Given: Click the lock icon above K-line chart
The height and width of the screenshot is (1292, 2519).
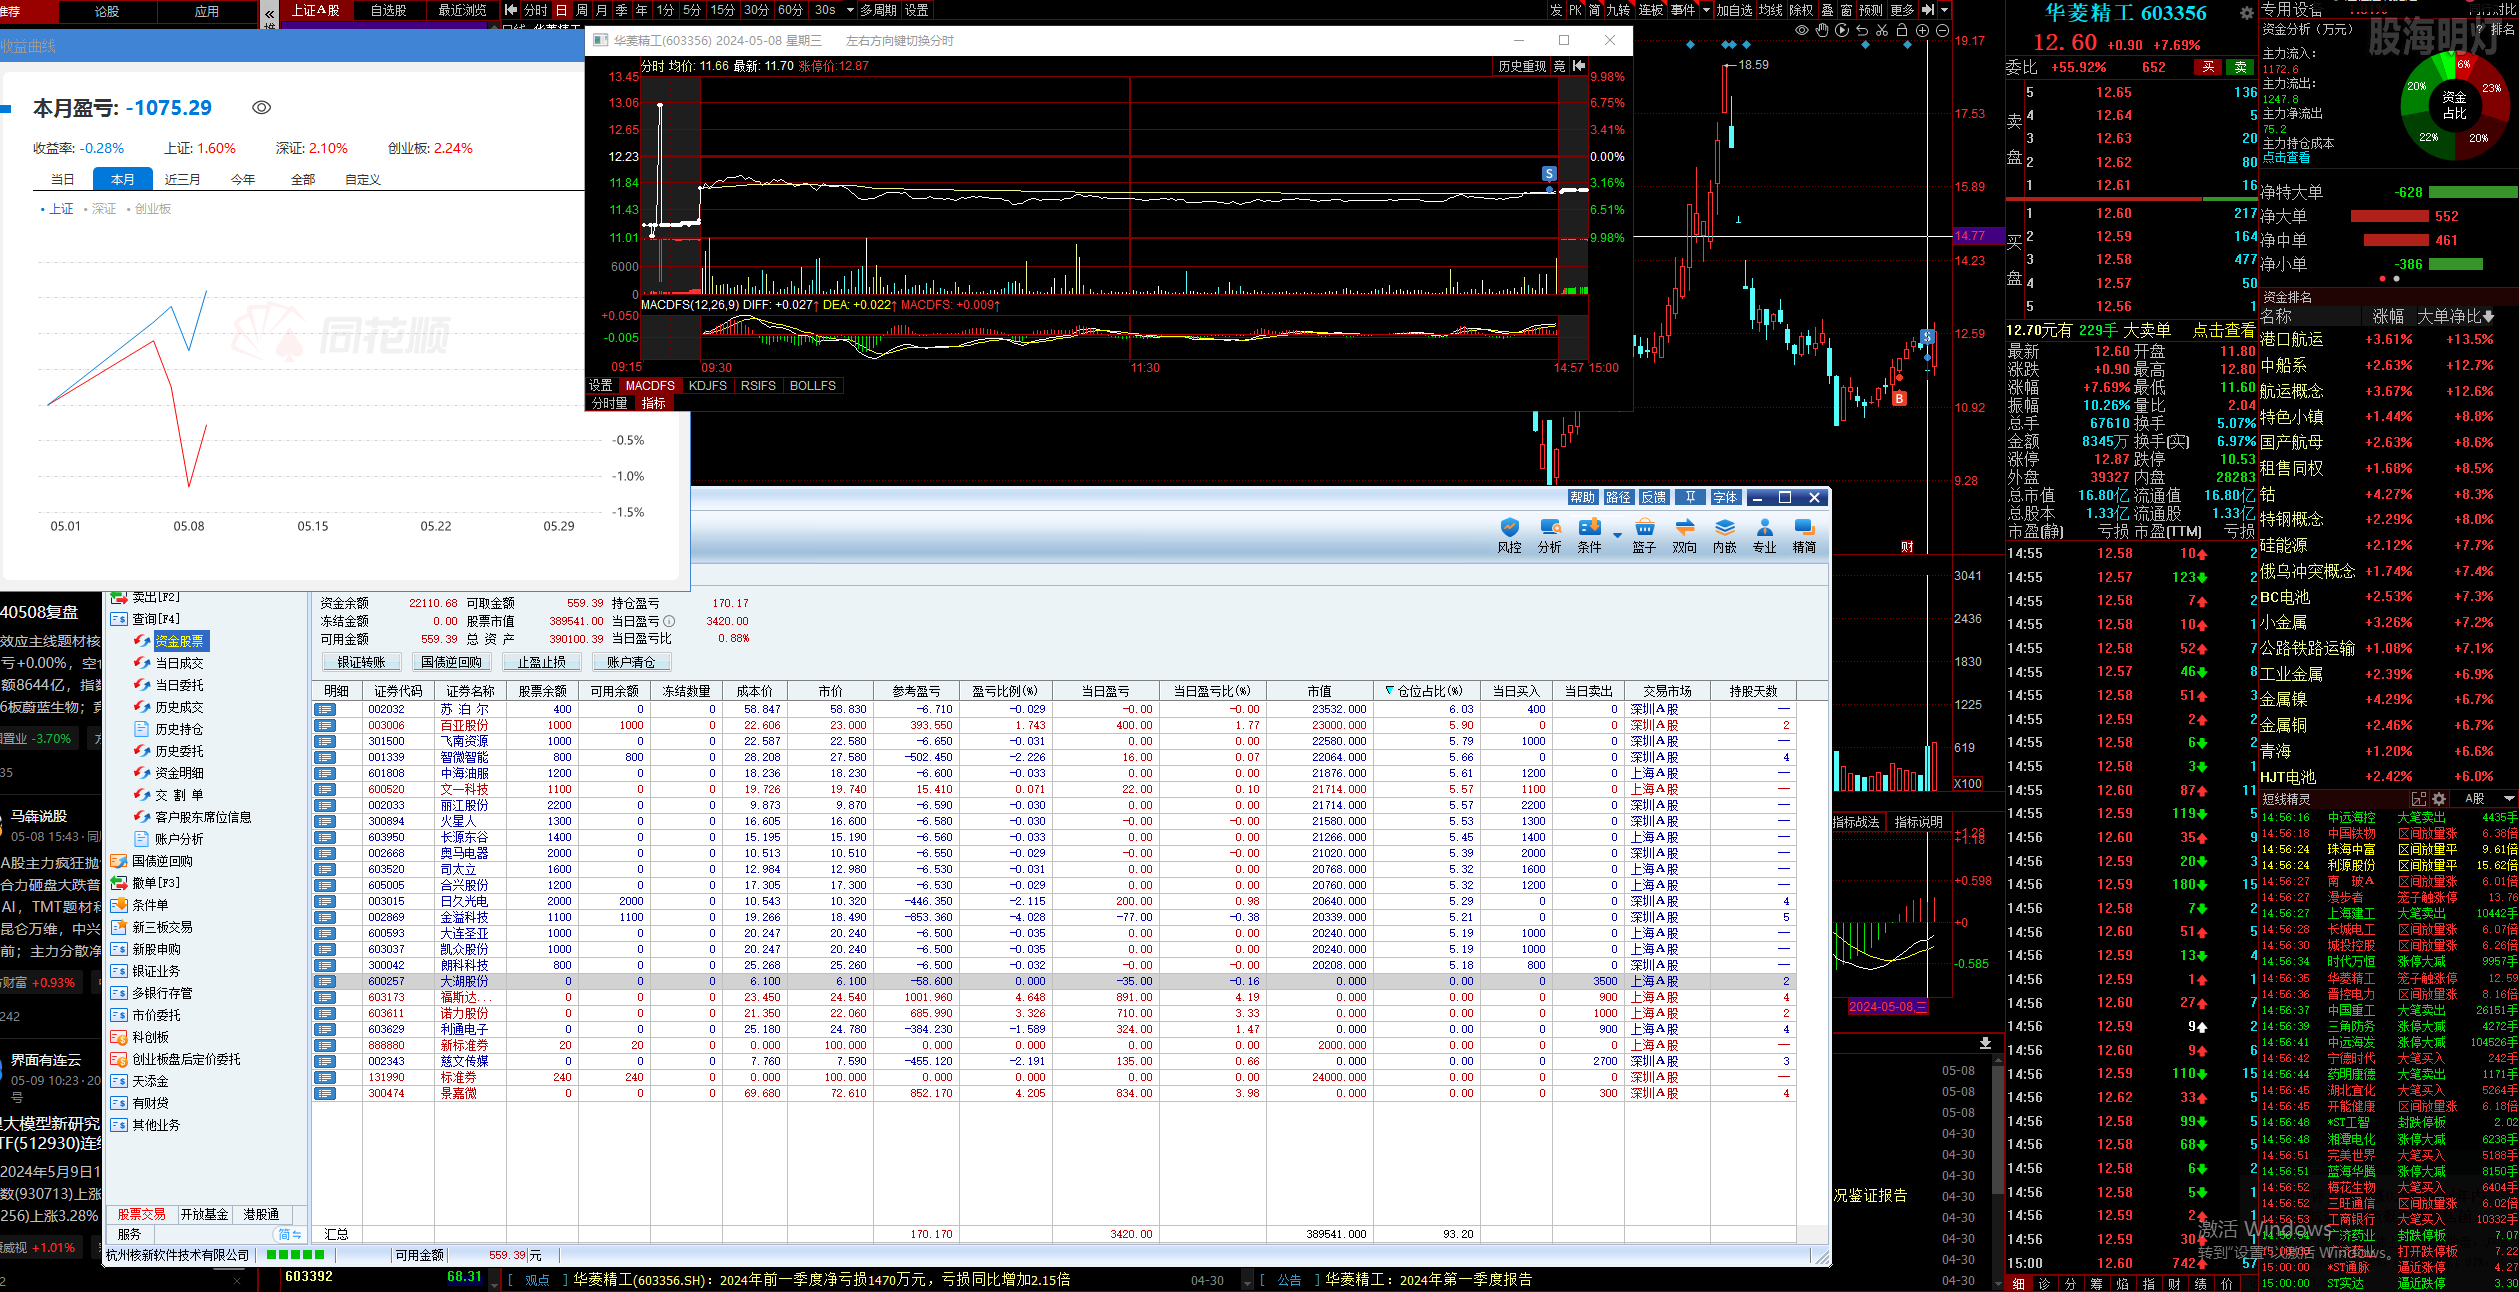Looking at the screenshot, I should (1902, 31).
